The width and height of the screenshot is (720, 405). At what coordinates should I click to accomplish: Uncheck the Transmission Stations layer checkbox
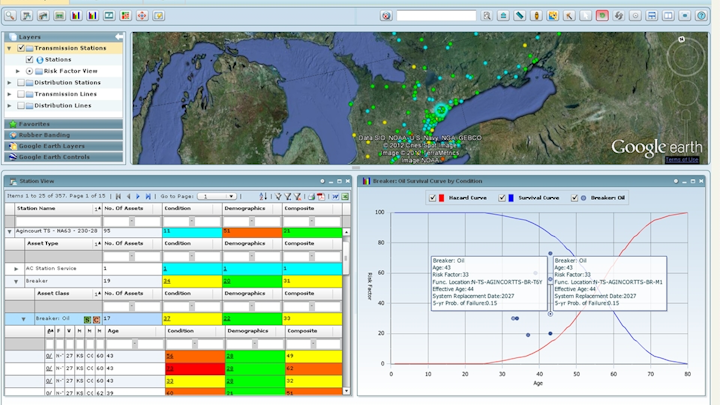(21, 48)
